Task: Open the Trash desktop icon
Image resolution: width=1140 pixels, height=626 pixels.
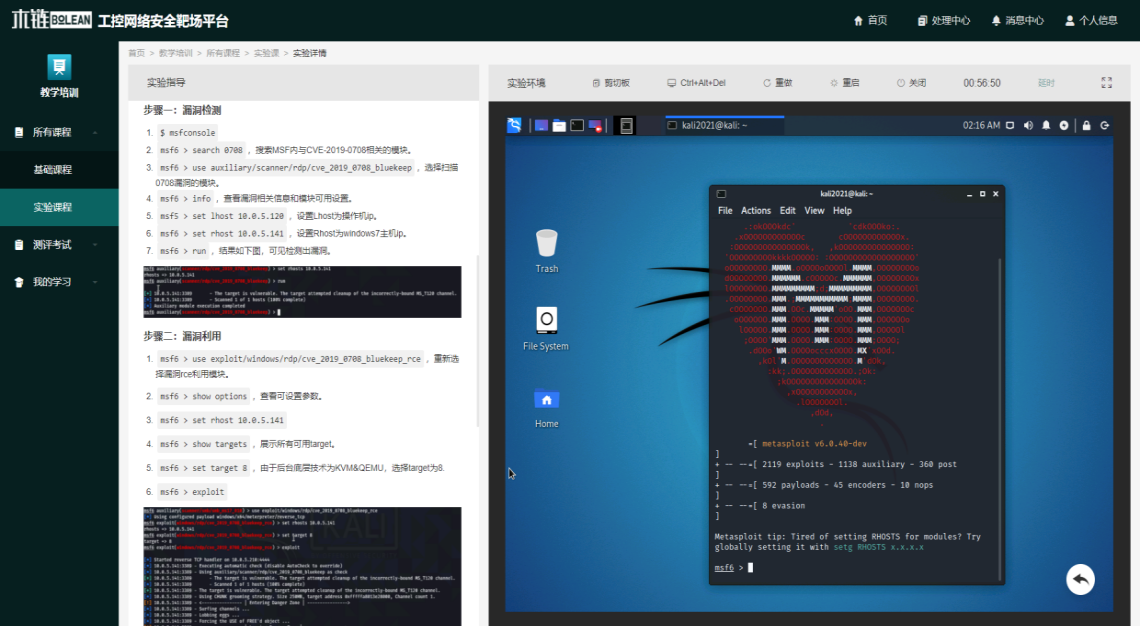Action: [546, 250]
